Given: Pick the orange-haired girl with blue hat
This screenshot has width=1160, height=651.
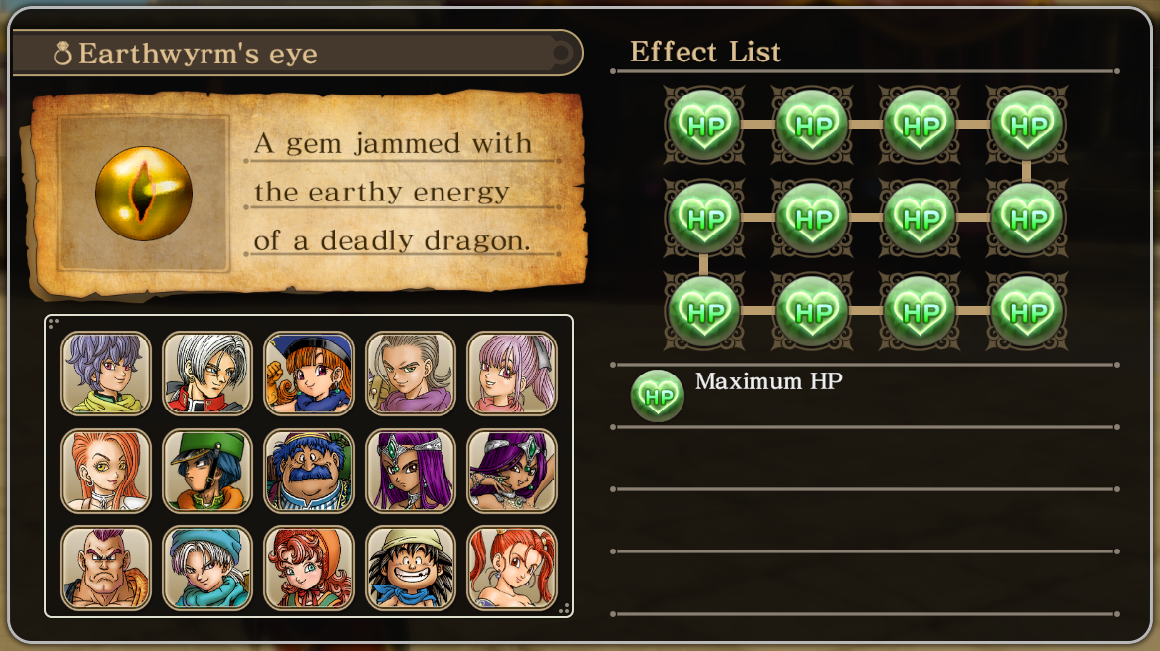Looking at the screenshot, I should point(308,373).
